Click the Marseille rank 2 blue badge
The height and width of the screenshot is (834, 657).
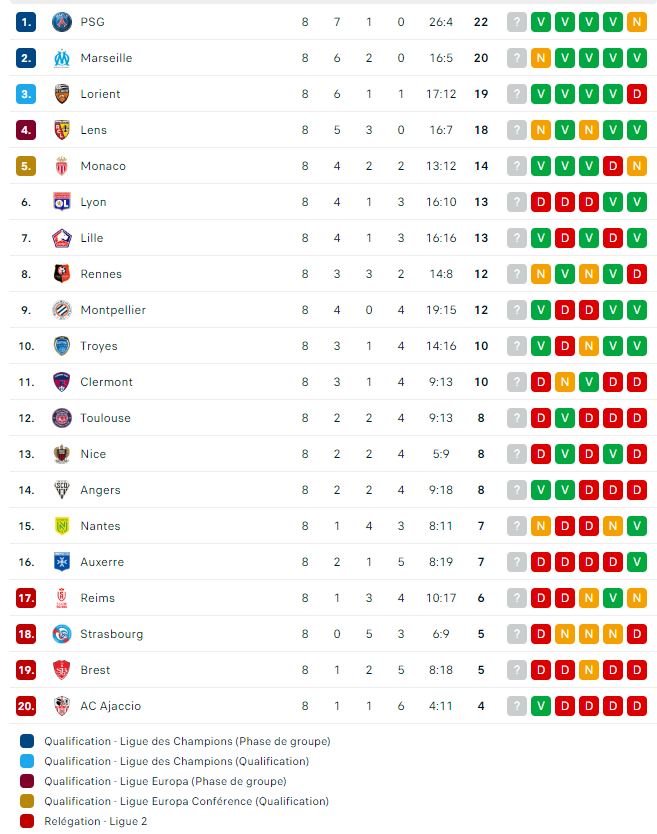[26, 58]
